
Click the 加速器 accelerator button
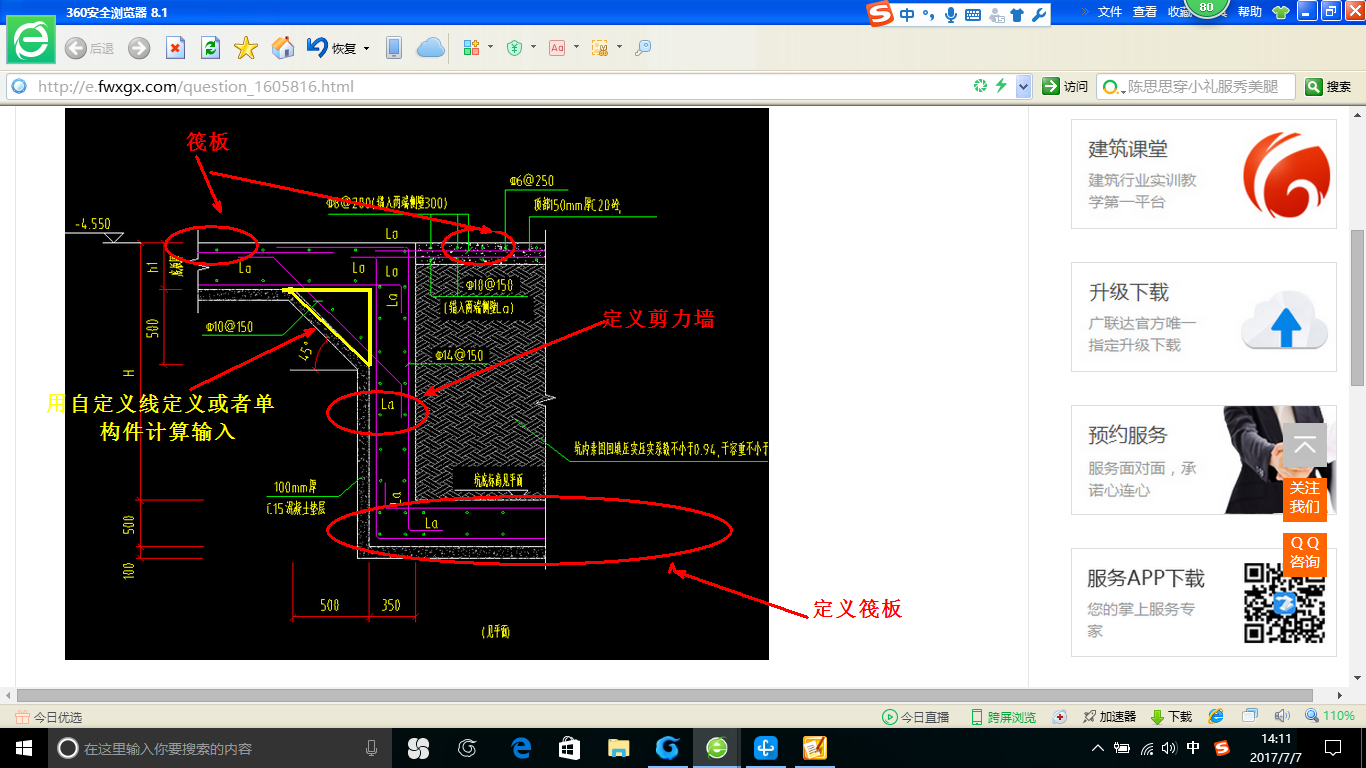click(x=1108, y=717)
